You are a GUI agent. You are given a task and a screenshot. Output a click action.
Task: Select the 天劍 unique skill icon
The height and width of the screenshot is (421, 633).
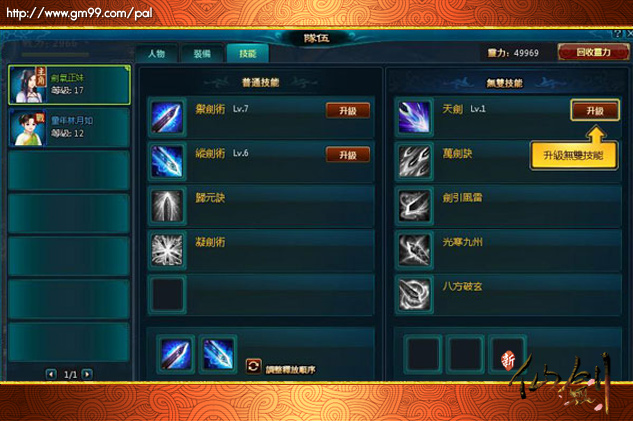[414, 117]
